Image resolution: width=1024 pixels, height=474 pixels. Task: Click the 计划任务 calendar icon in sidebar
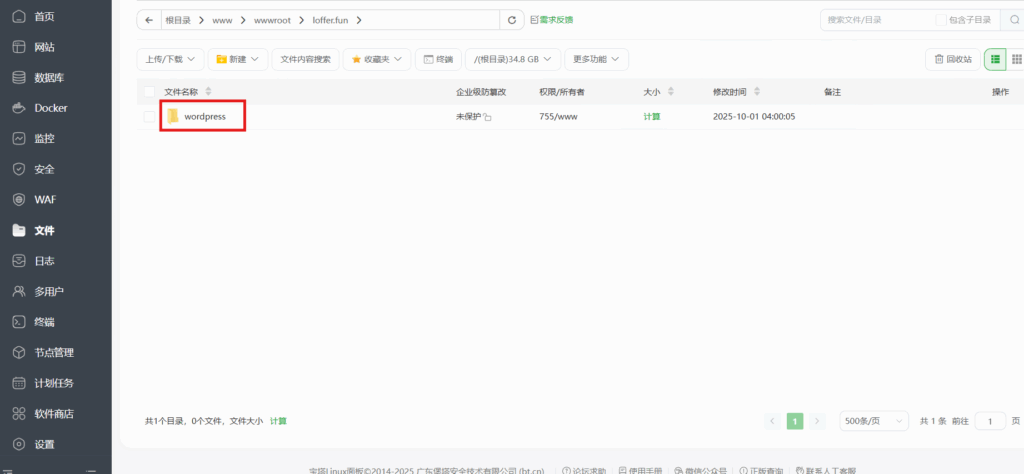(20, 383)
